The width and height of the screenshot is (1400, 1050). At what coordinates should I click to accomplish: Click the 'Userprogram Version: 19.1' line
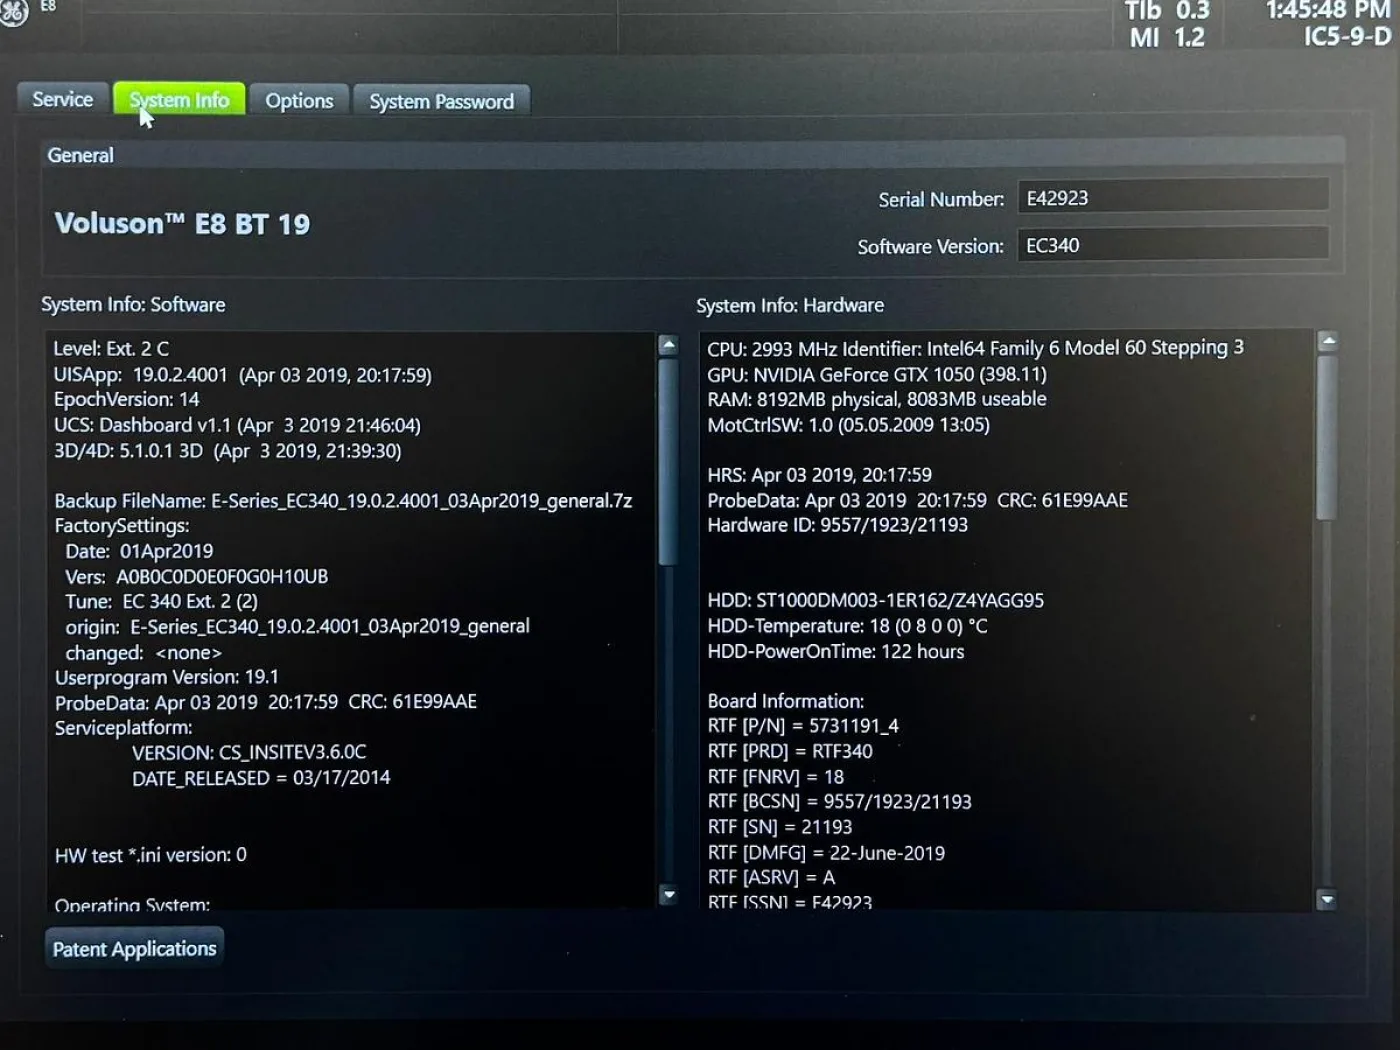click(x=167, y=677)
